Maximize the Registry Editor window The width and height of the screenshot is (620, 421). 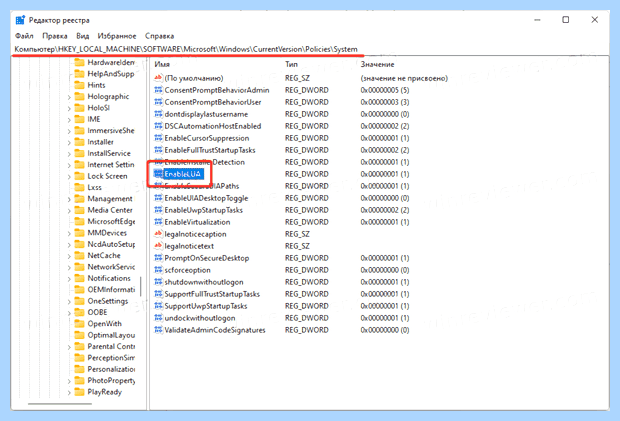click(566, 20)
